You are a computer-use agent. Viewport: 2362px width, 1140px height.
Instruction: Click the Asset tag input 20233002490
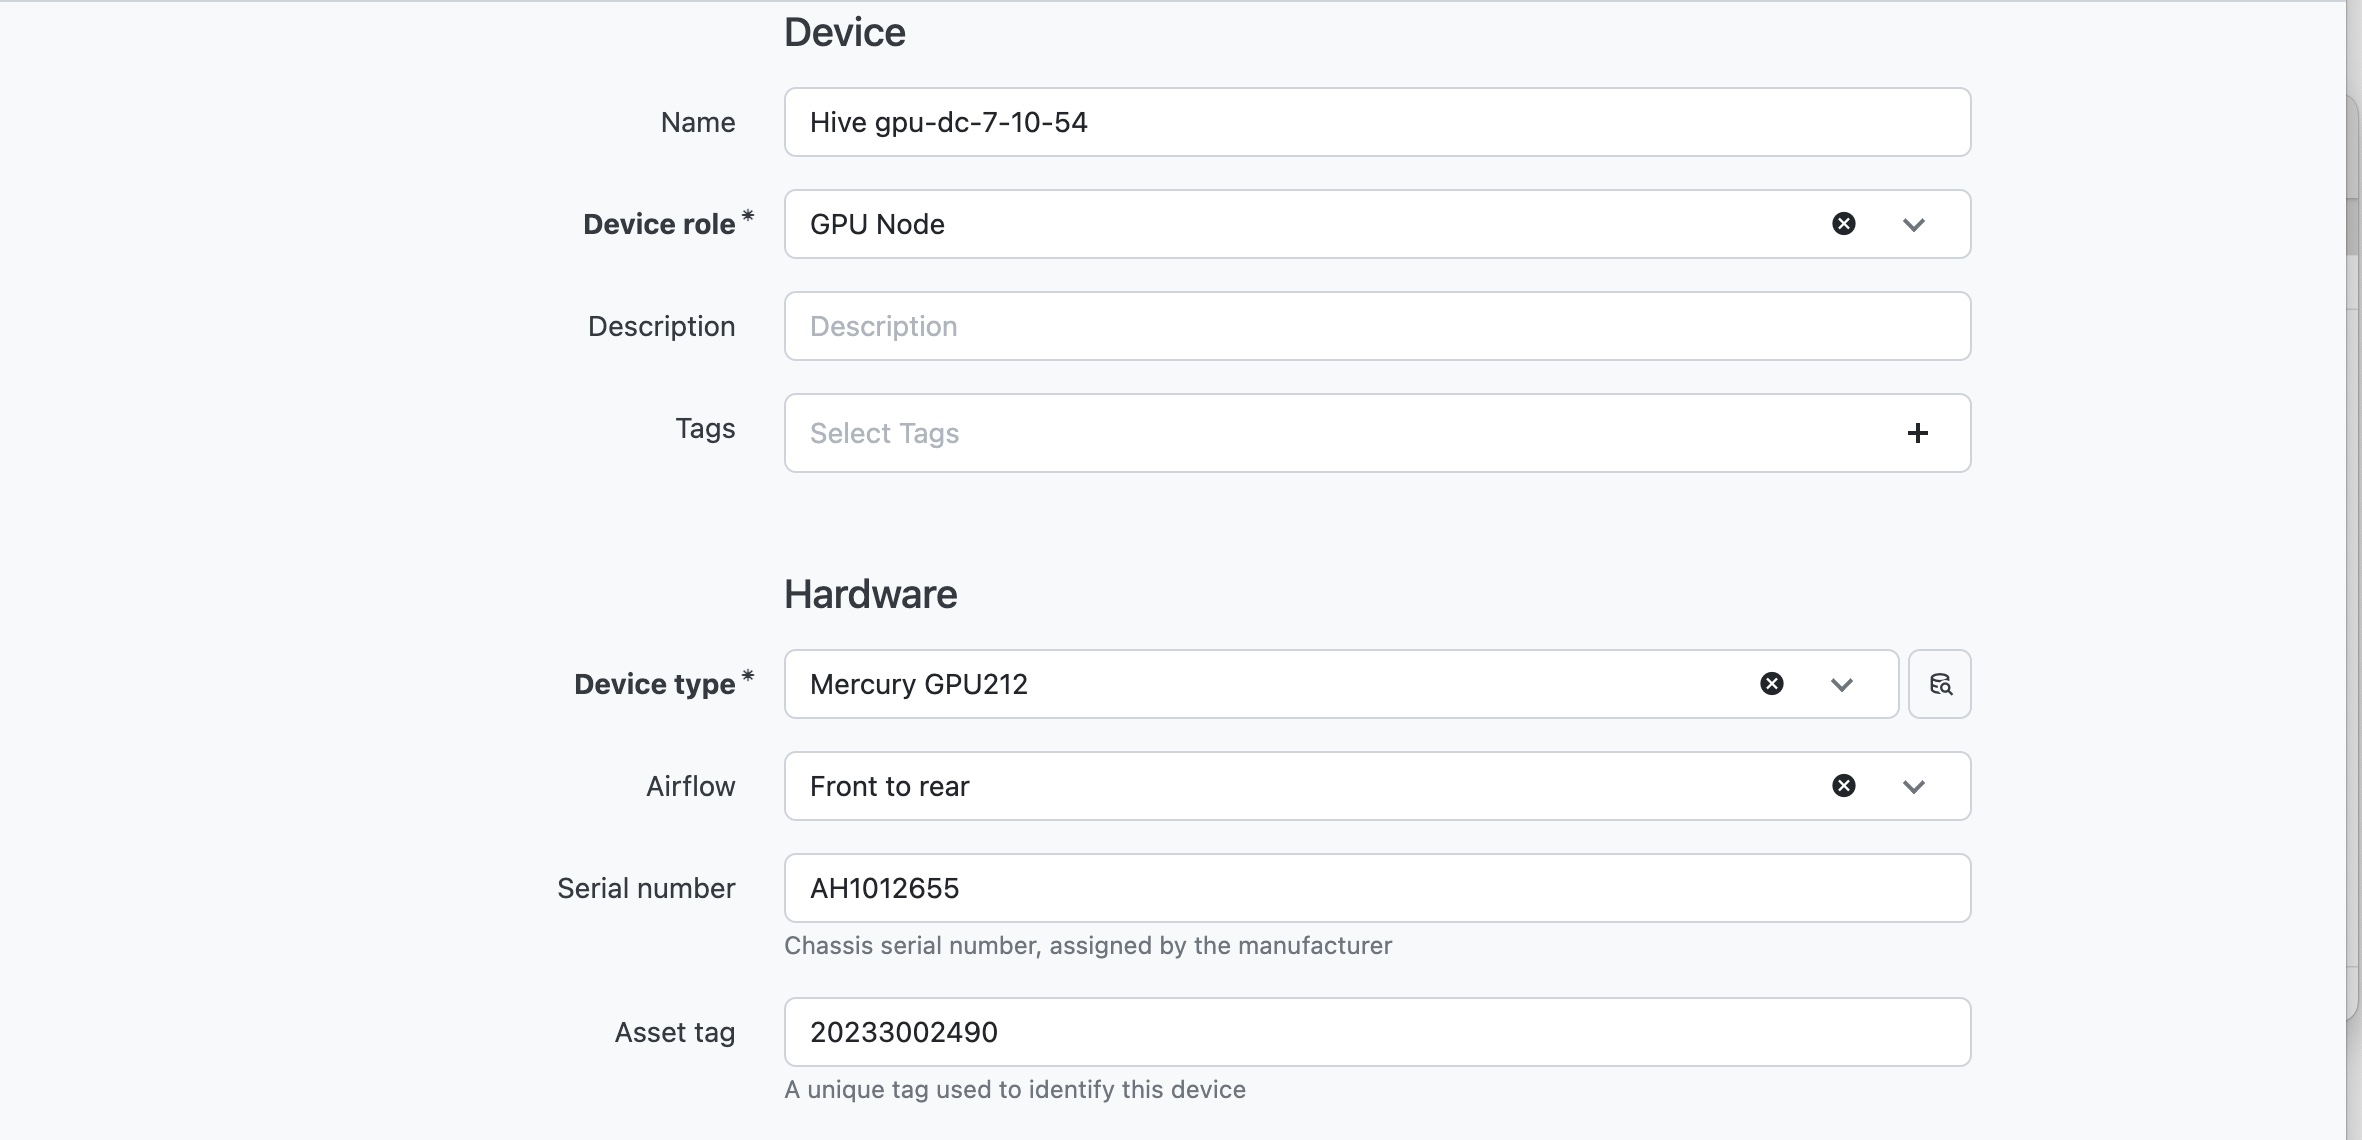point(1376,1032)
